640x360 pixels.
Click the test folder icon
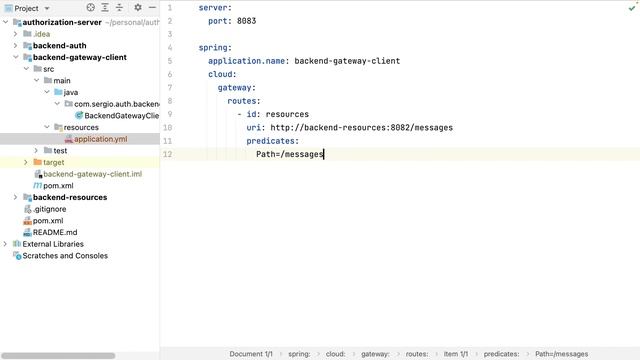48,151
